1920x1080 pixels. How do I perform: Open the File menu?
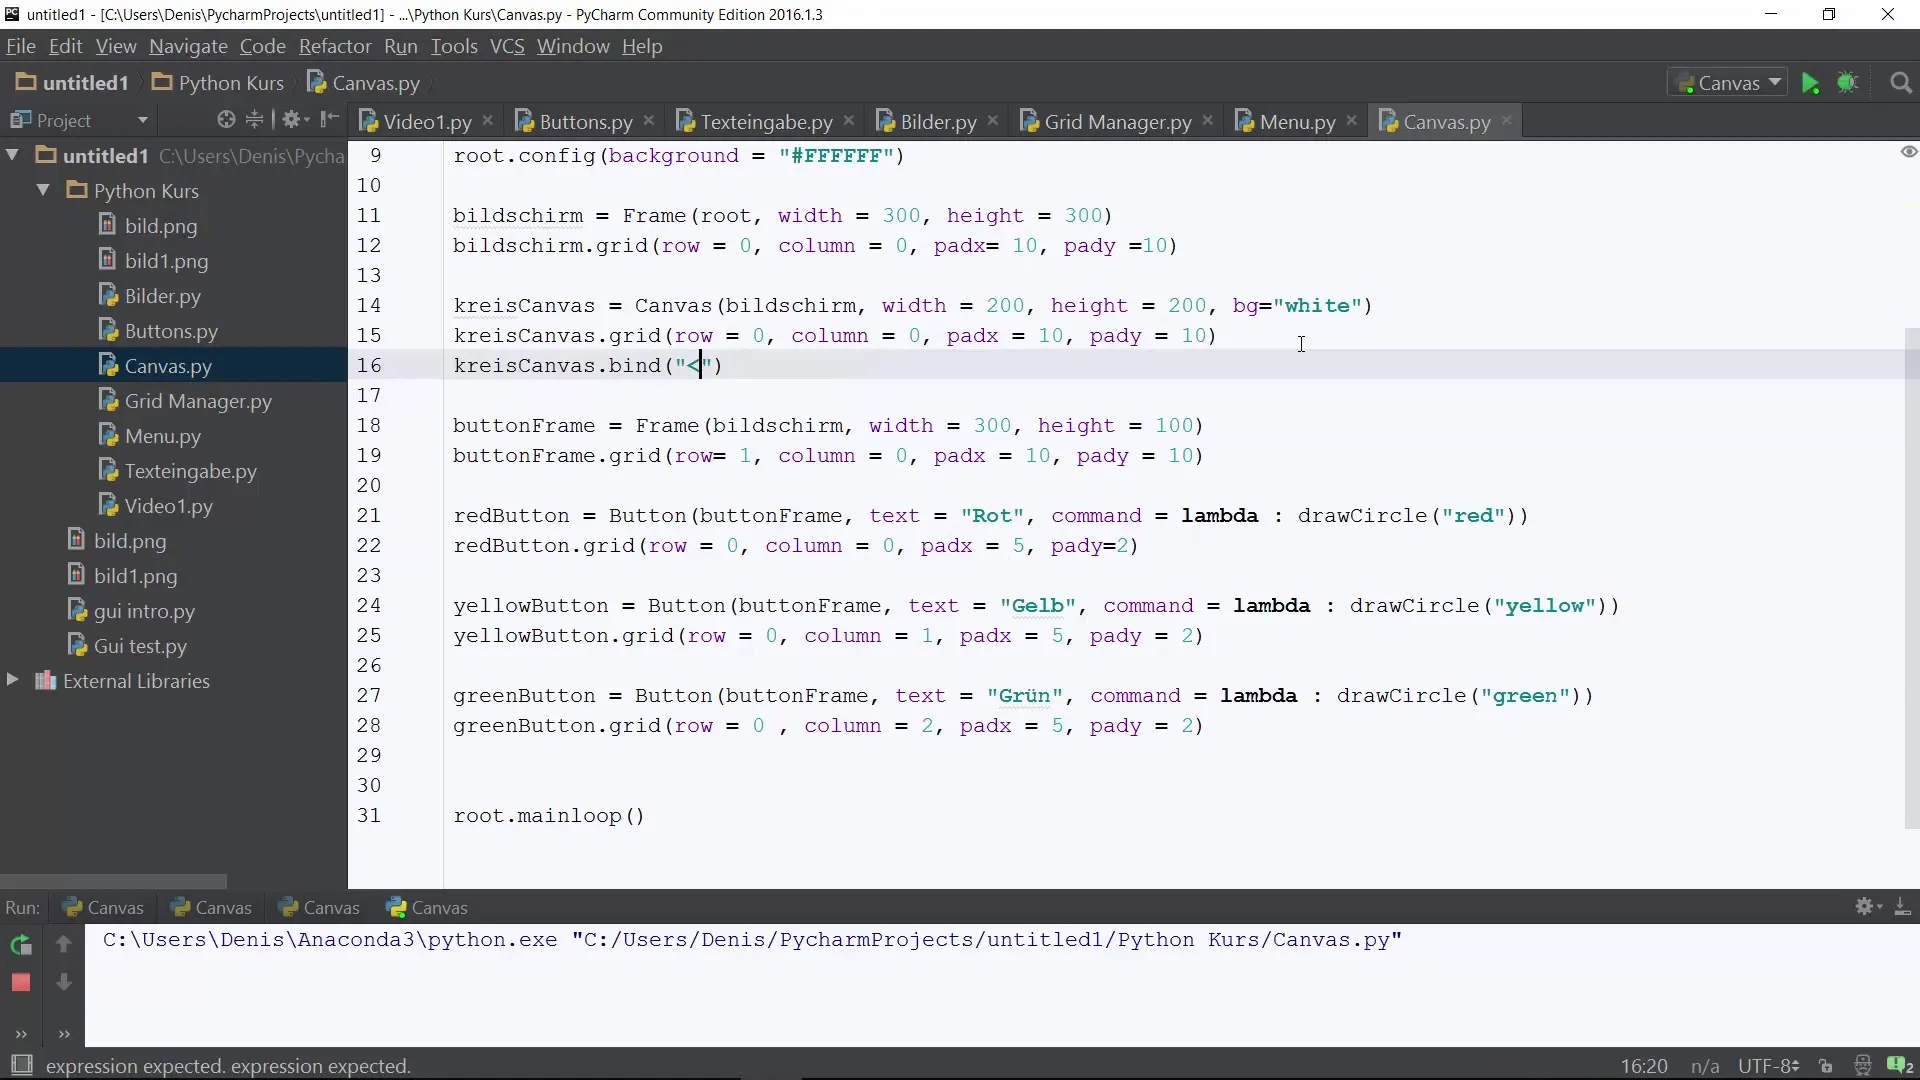[21, 46]
